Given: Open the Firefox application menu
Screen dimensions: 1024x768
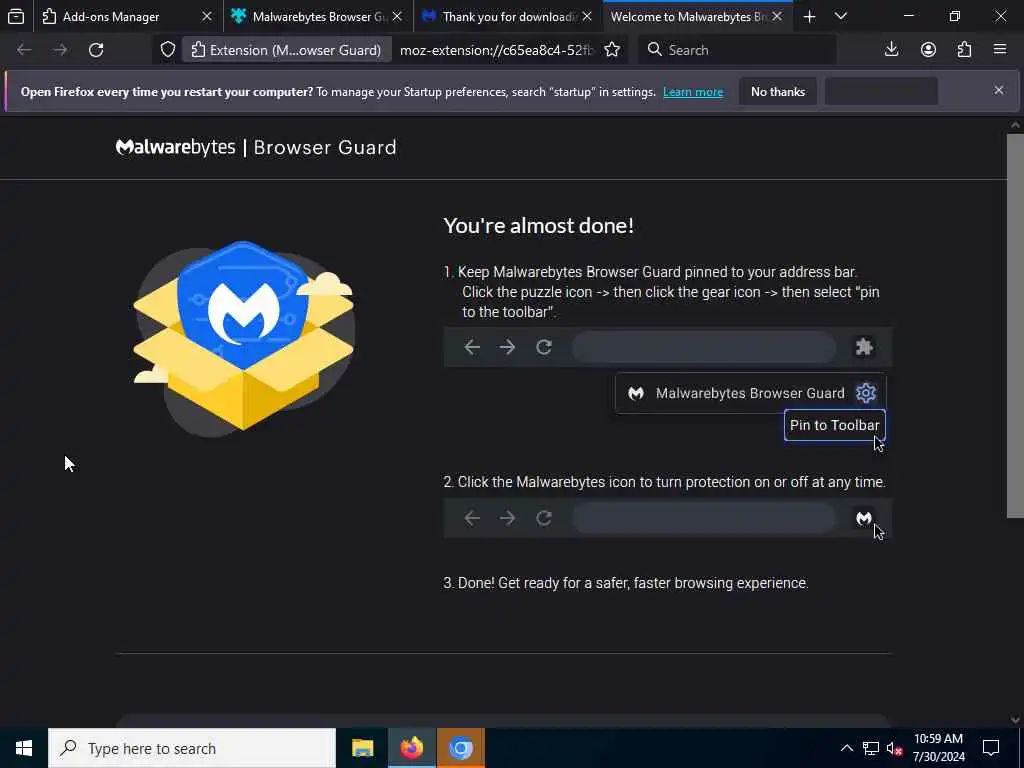Looking at the screenshot, I should tap(1000, 50).
